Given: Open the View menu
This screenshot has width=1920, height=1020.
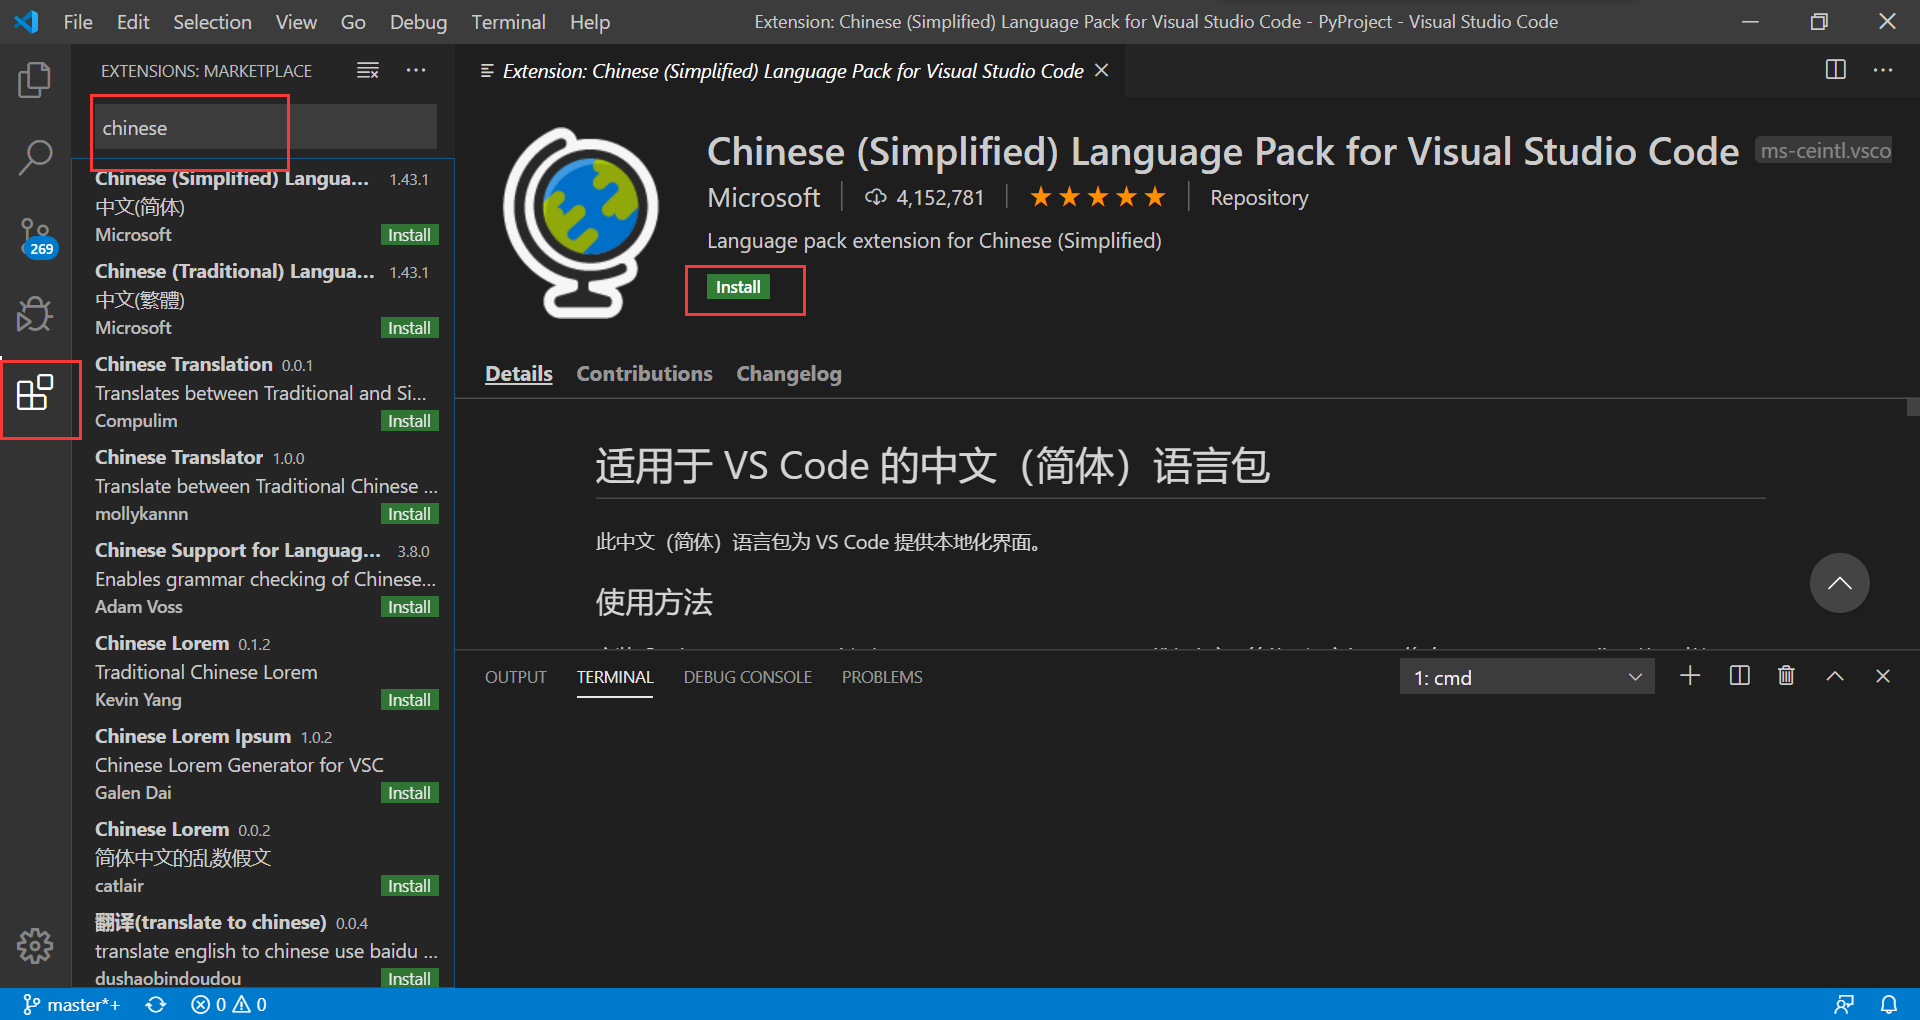Looking at the screenshot, I should [296, 22].
